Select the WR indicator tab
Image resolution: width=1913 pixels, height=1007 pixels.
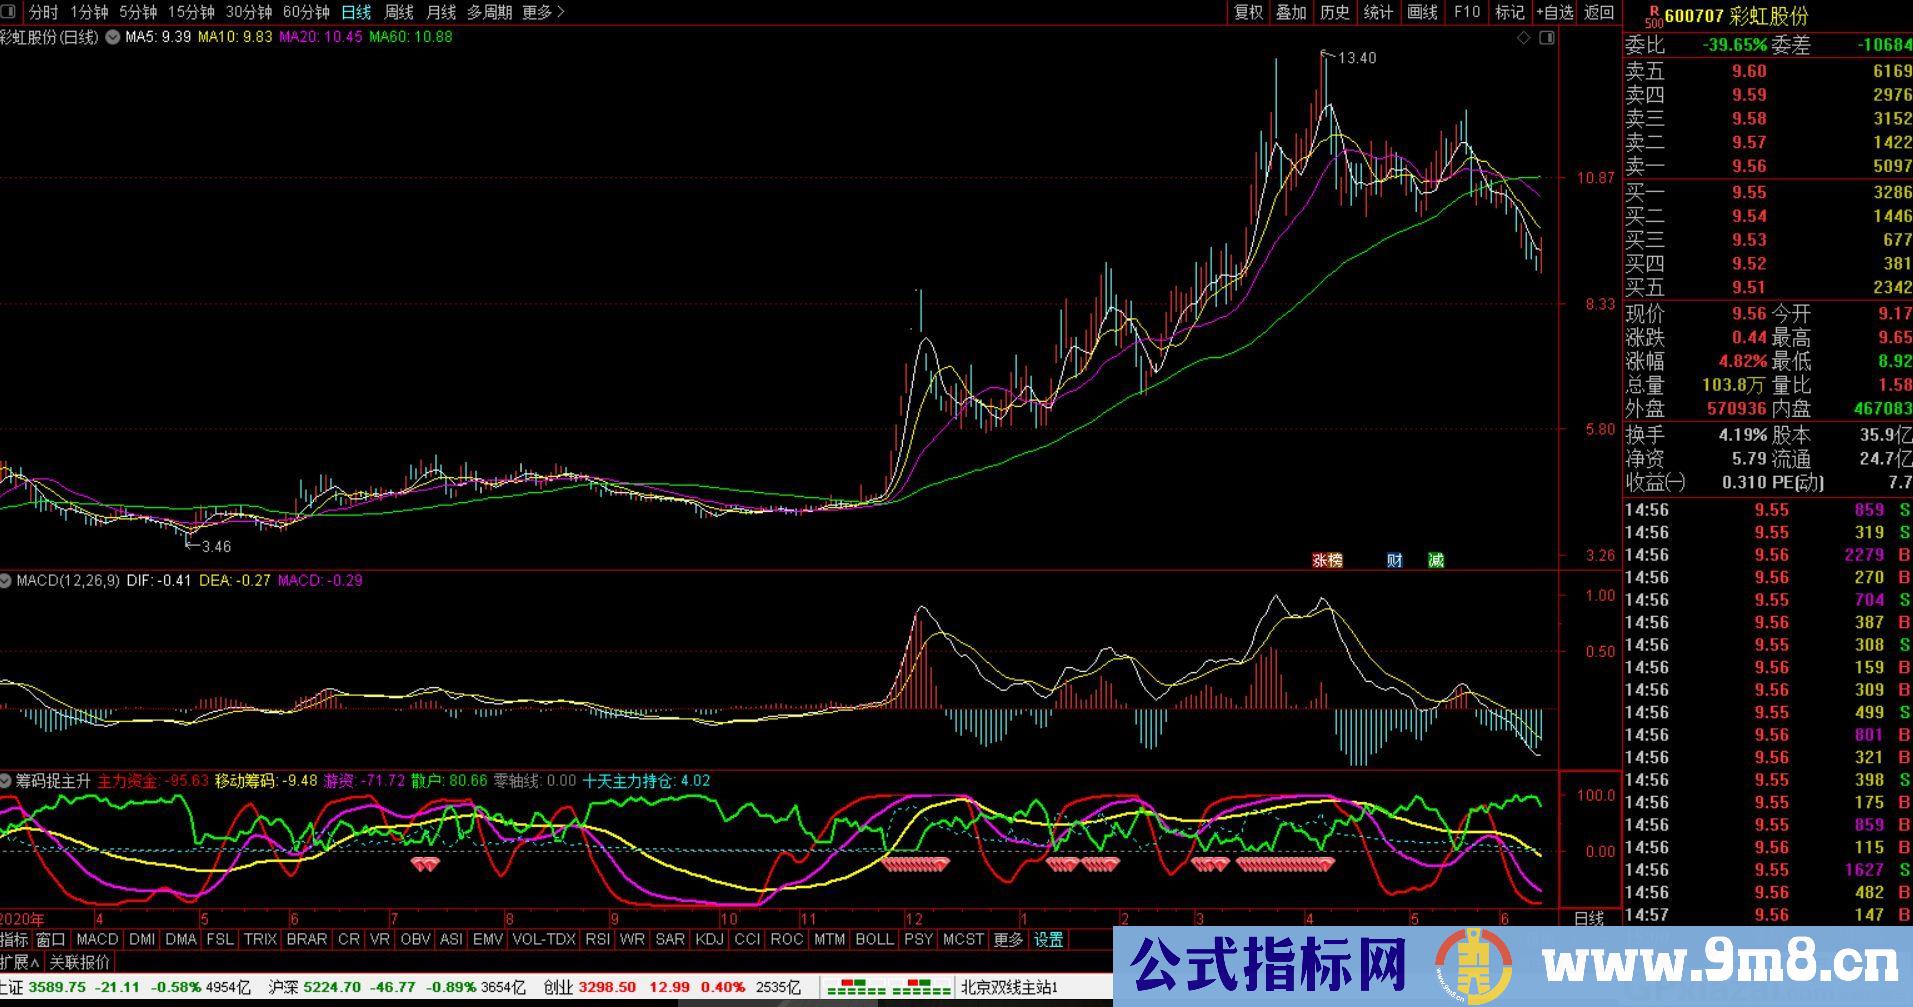(x=632, y=940)
